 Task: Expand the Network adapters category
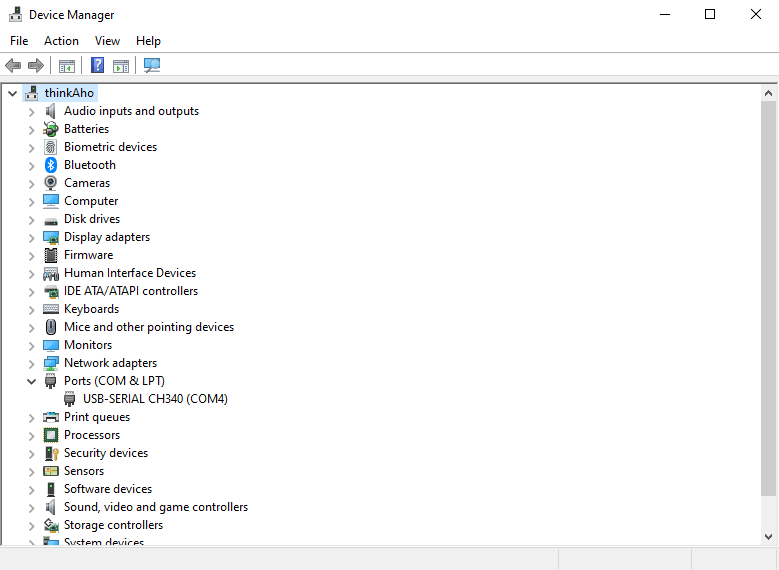31,363
